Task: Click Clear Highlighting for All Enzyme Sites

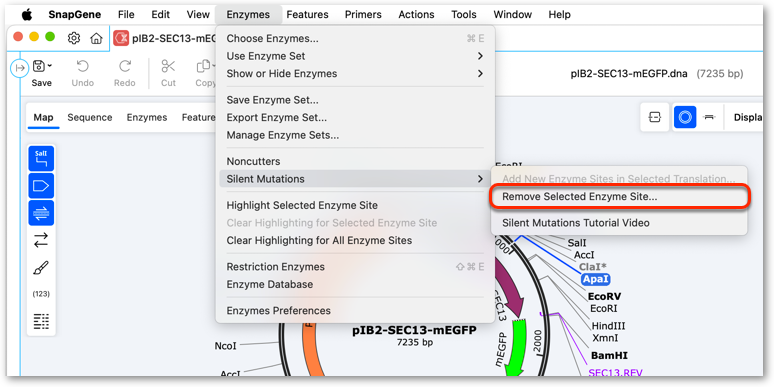Action: point(355,241)
